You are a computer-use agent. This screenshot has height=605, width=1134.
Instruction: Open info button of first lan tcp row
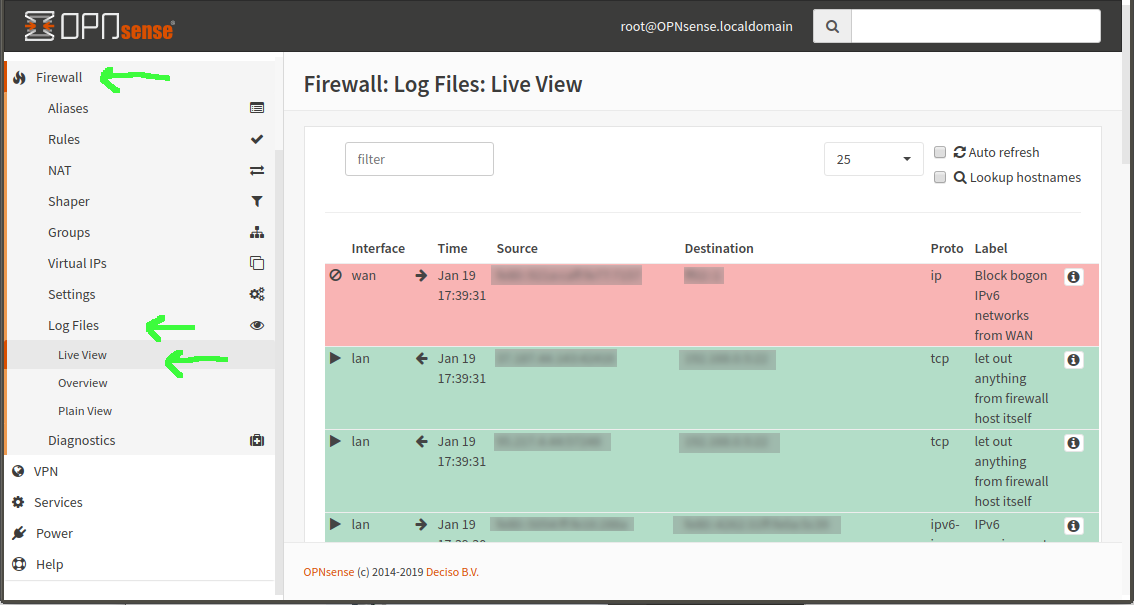[x=1073, y=359]
